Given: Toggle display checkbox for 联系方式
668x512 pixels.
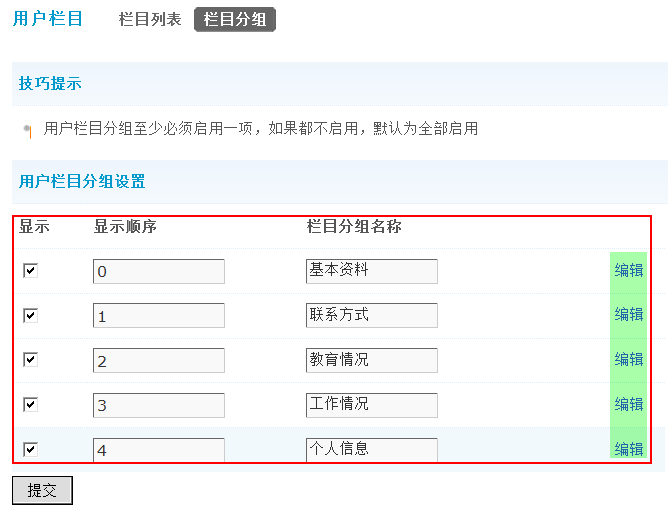Looking at the screenshot, I should (30, 315).
